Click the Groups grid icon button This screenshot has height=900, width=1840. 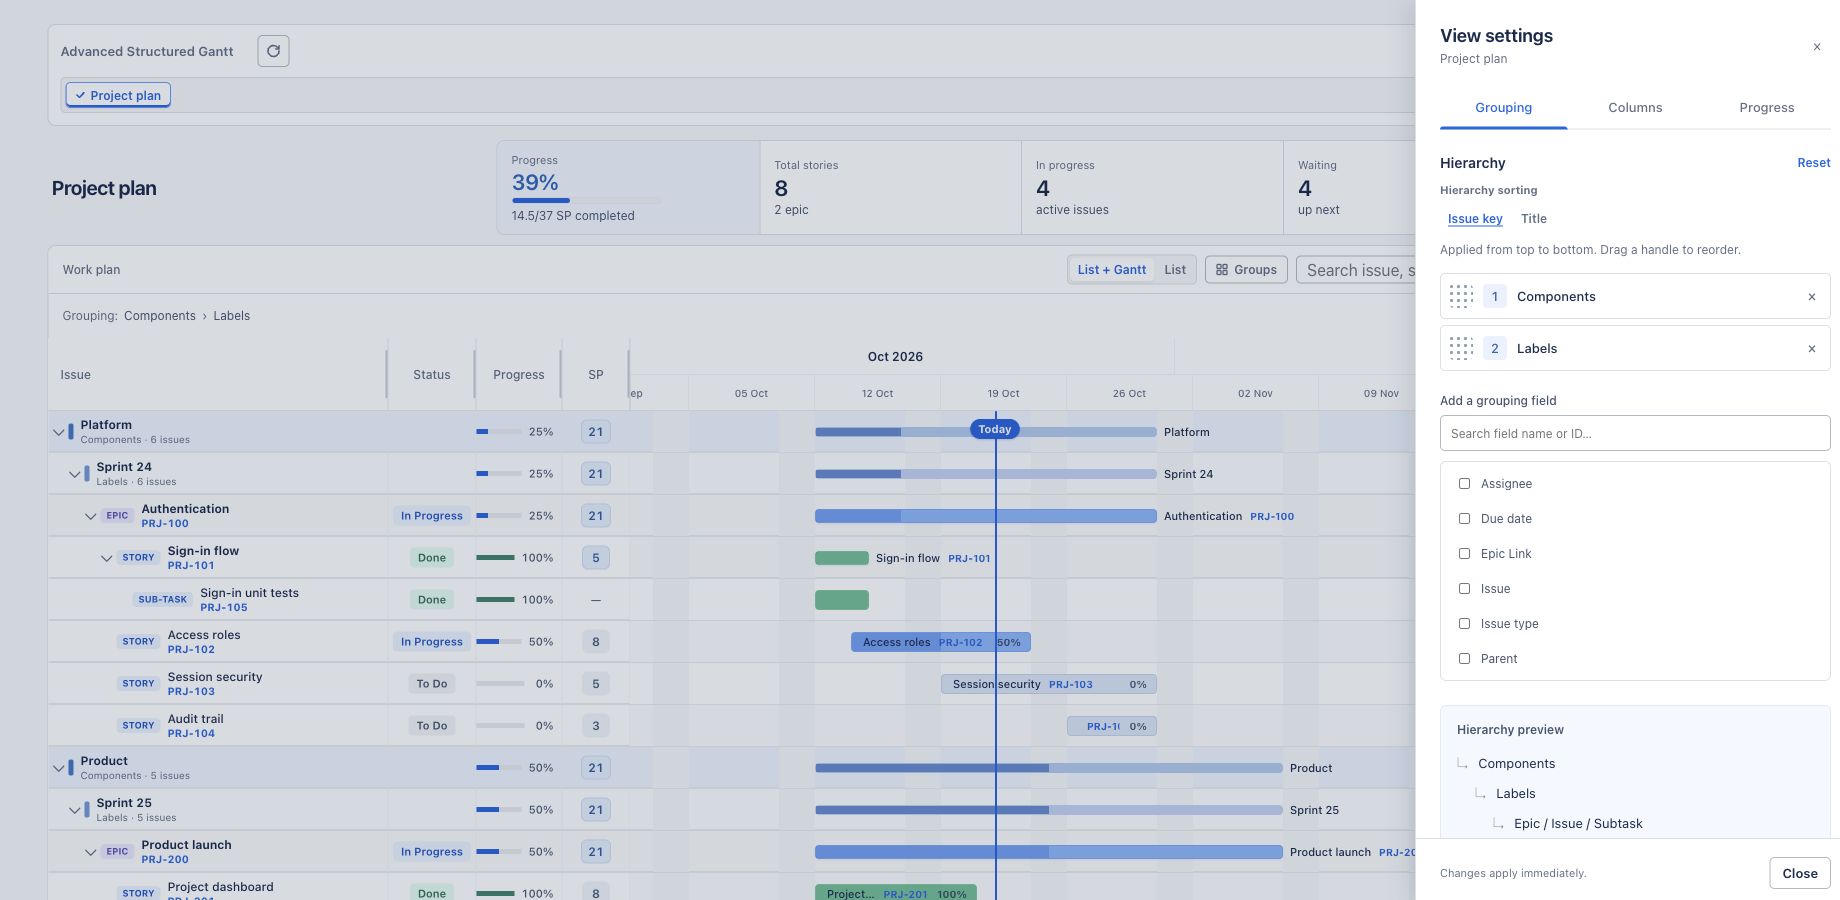1246,270
